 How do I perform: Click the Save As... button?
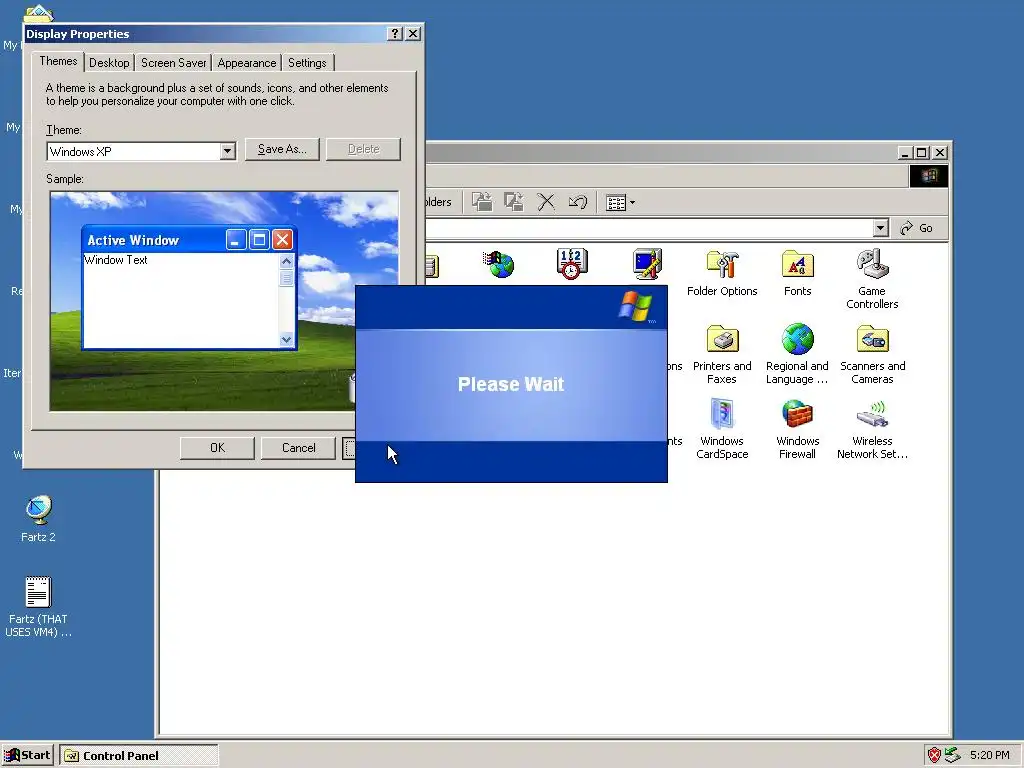[x=282, y=149]
